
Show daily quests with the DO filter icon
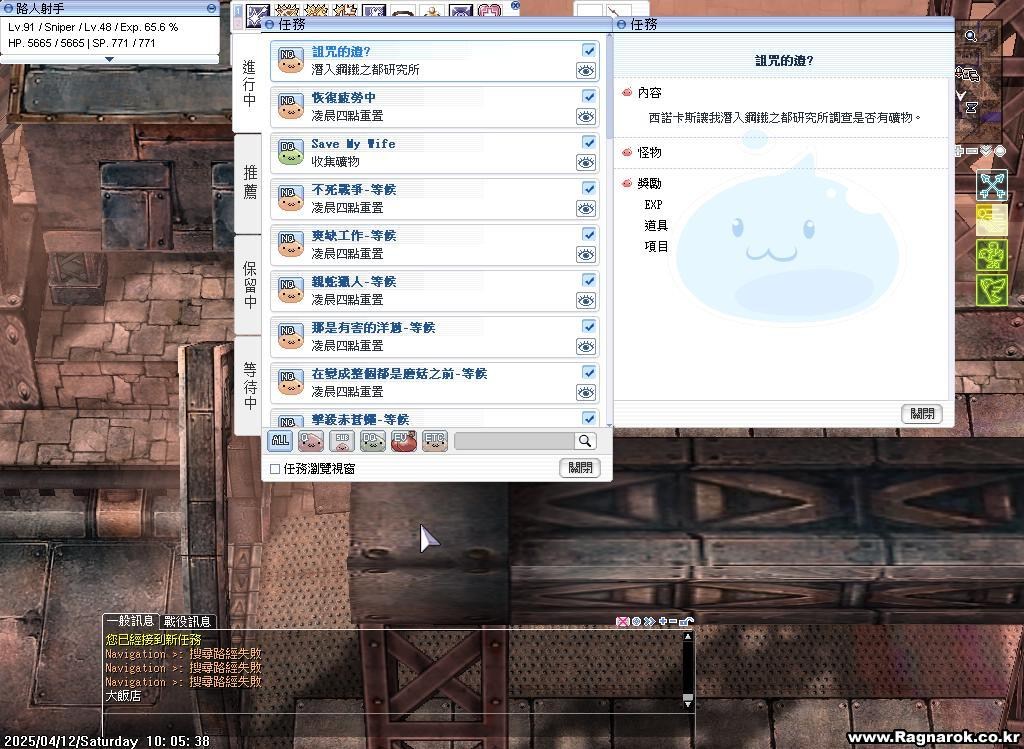pyautogui.click(x=373, y=441)
